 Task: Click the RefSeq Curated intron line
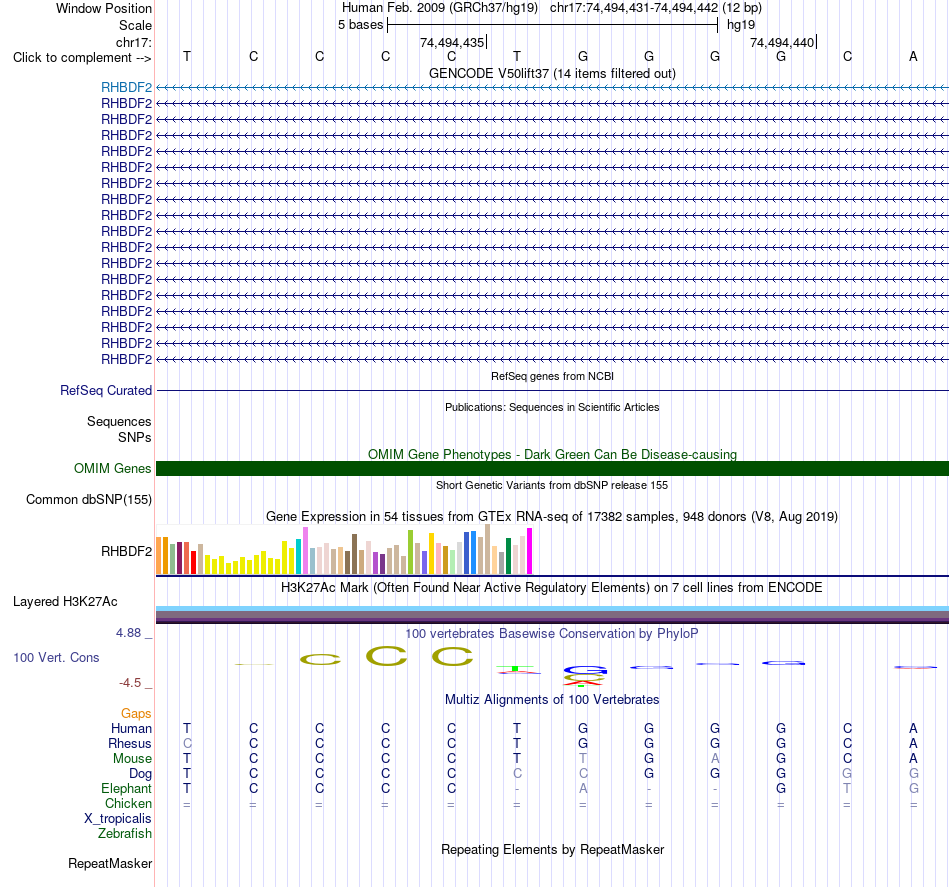(552, 391)
